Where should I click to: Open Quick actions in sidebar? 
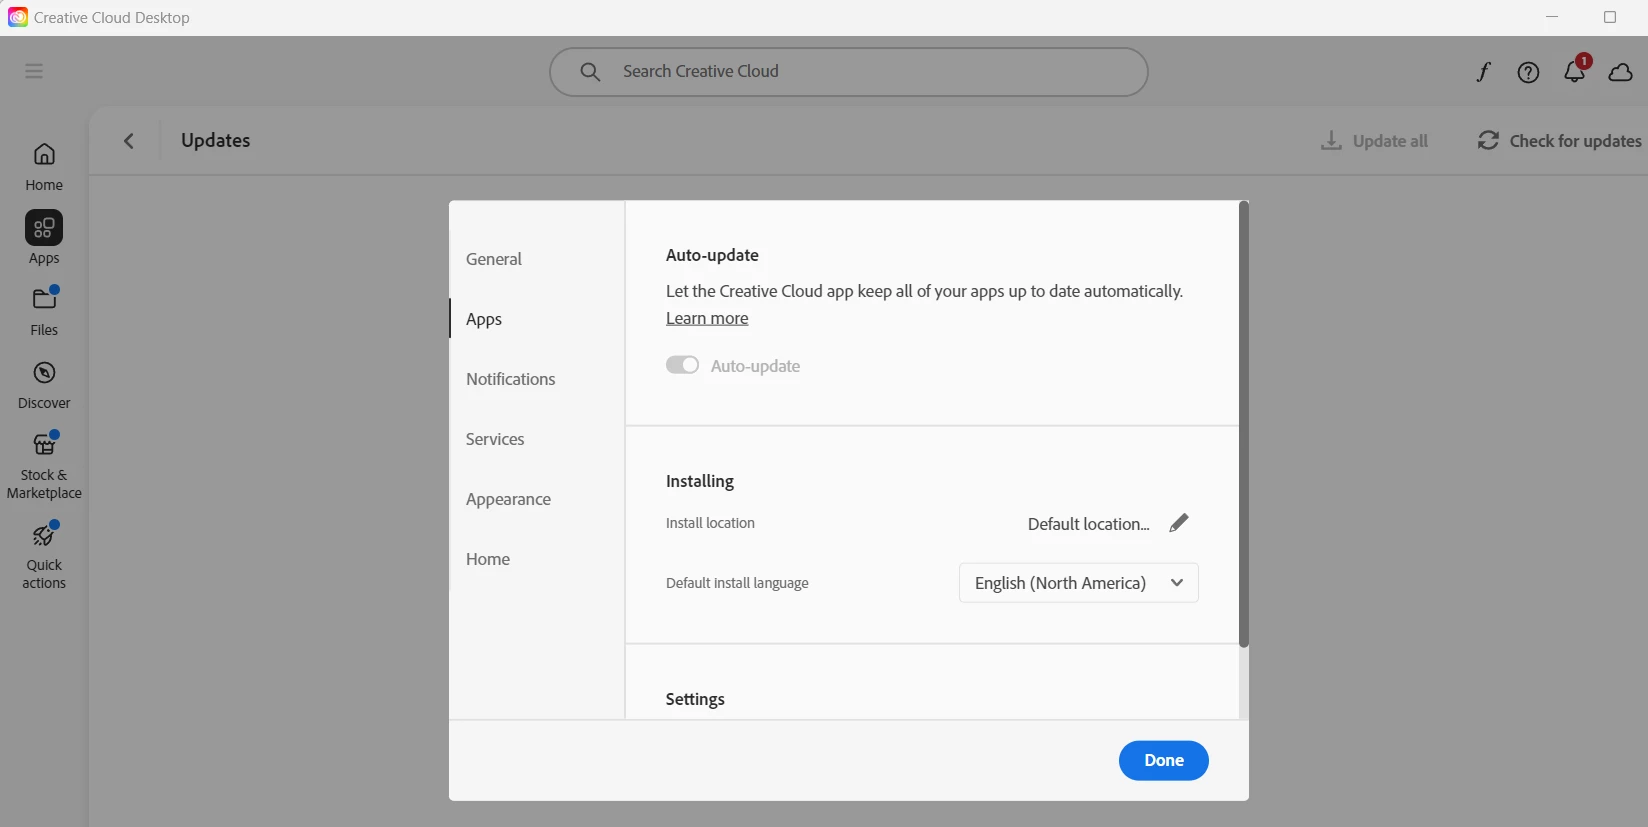44,555
